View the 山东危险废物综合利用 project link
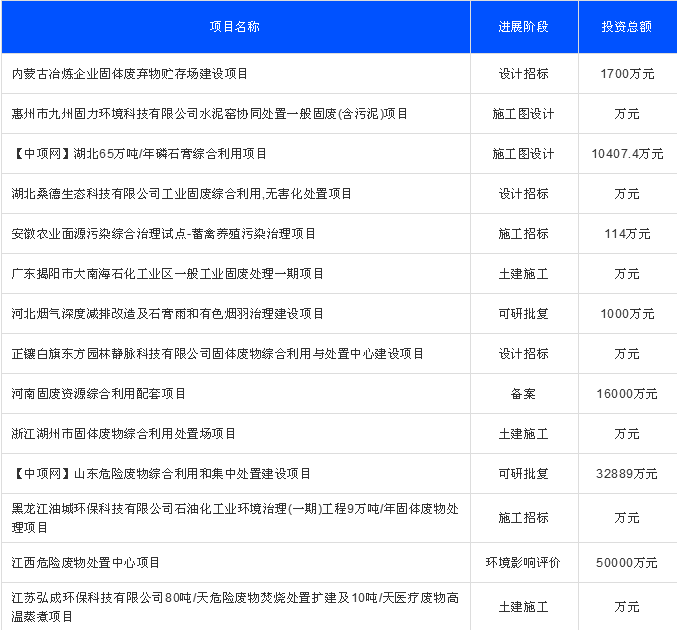This screenshot has width=677, height=630. click(162, 474)
